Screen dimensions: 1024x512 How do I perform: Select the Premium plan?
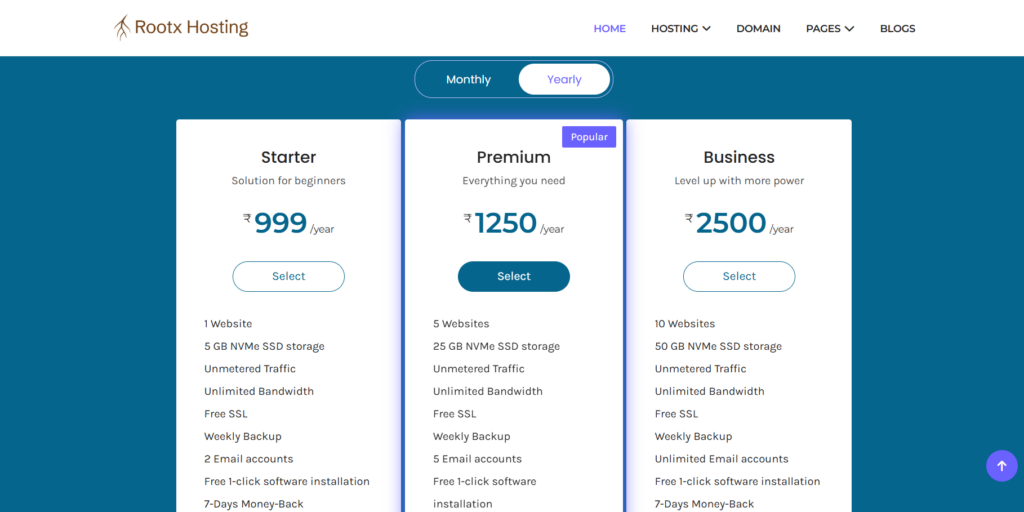(514, 276)
